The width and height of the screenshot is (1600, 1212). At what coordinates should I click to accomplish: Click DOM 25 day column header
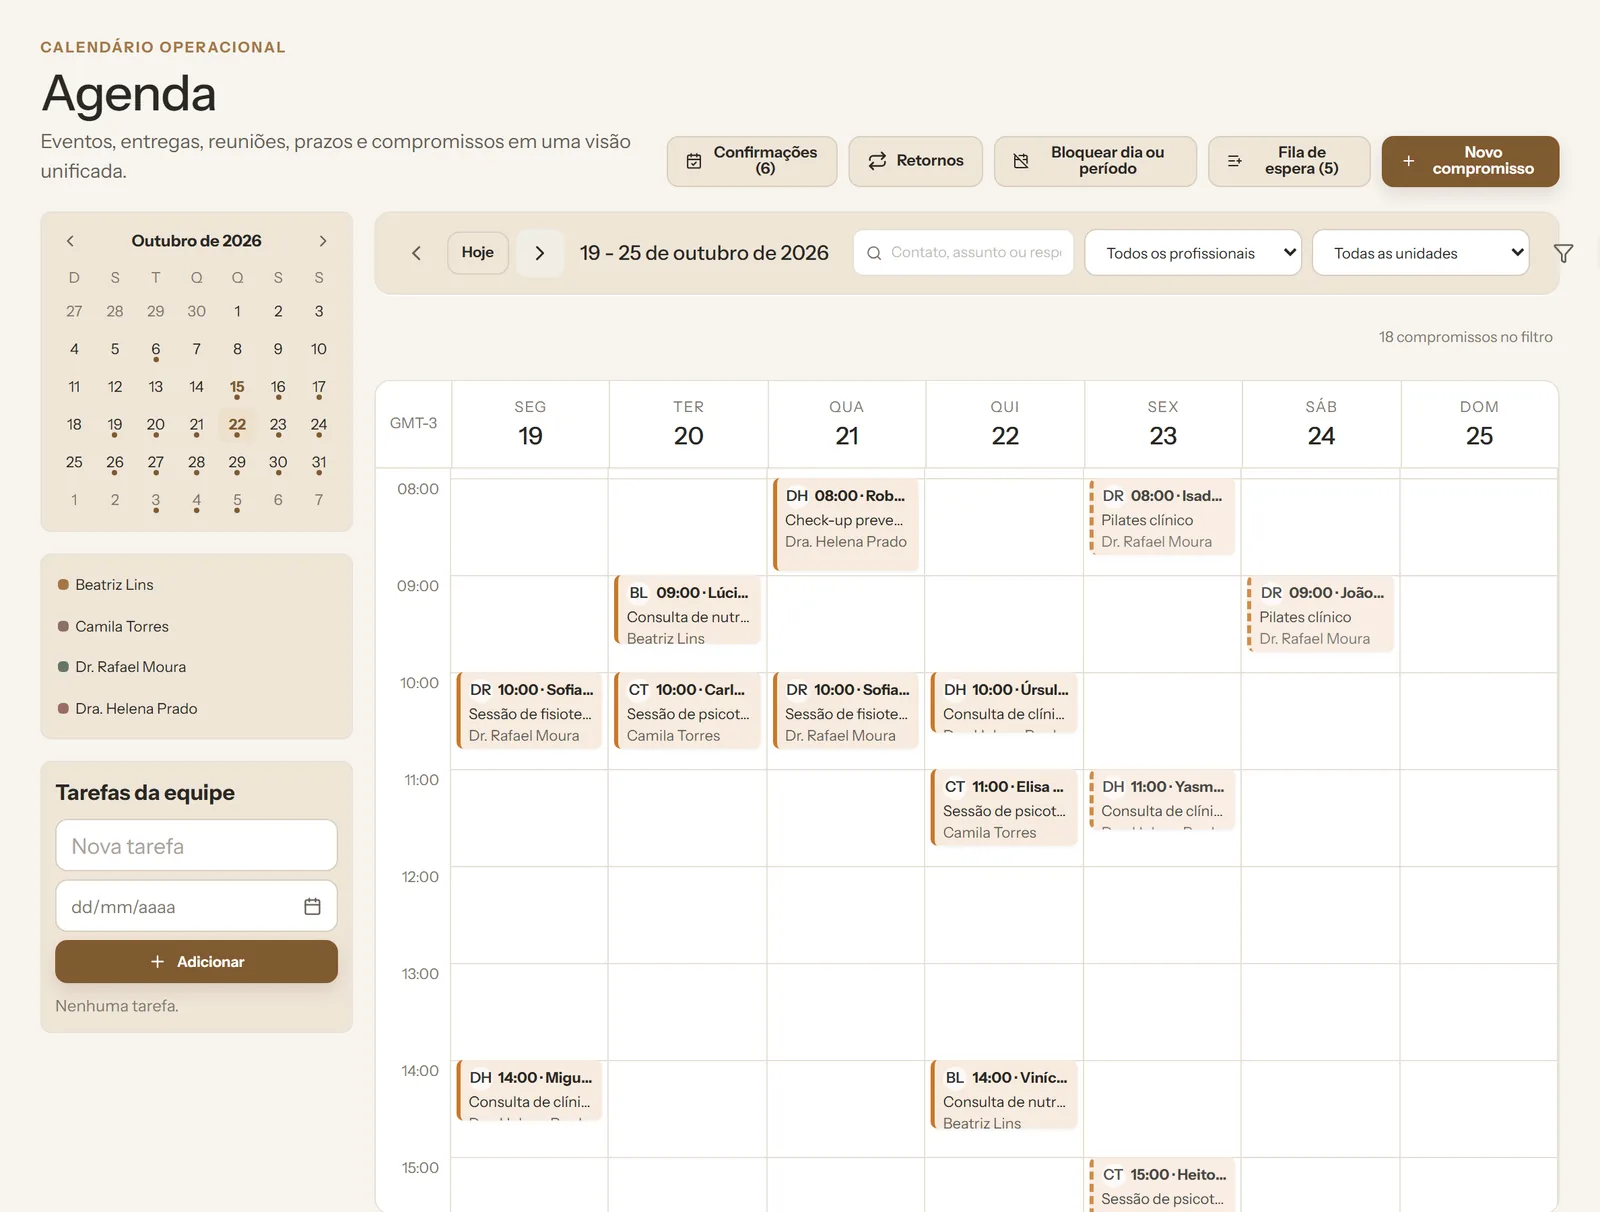(1479, 424)
